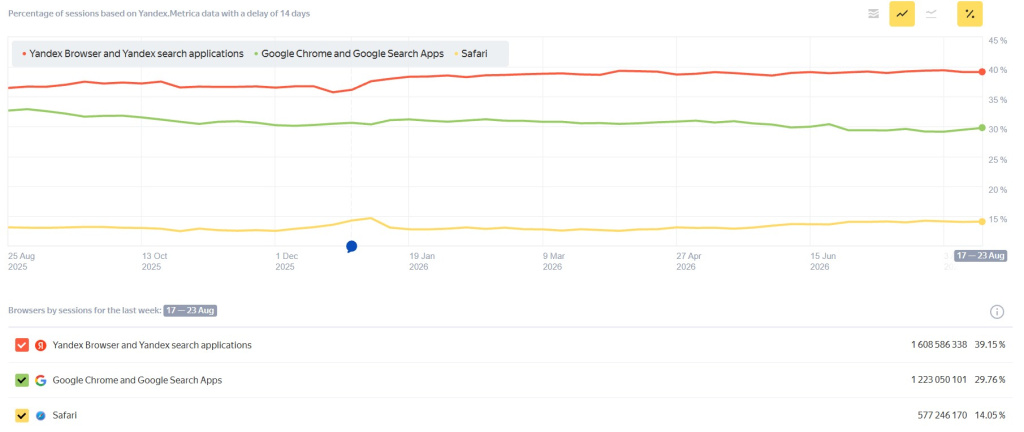This screenshot has width=1024, height=432.
Task: Uncheck the Safari row checkbox
Action: (x=22, y=414)
